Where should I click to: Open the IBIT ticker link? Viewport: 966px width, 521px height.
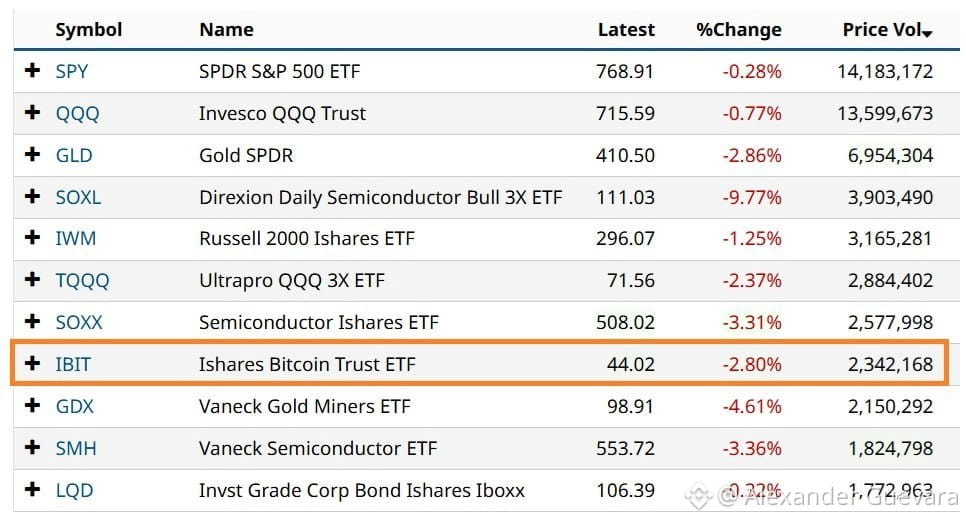[73, 364]
